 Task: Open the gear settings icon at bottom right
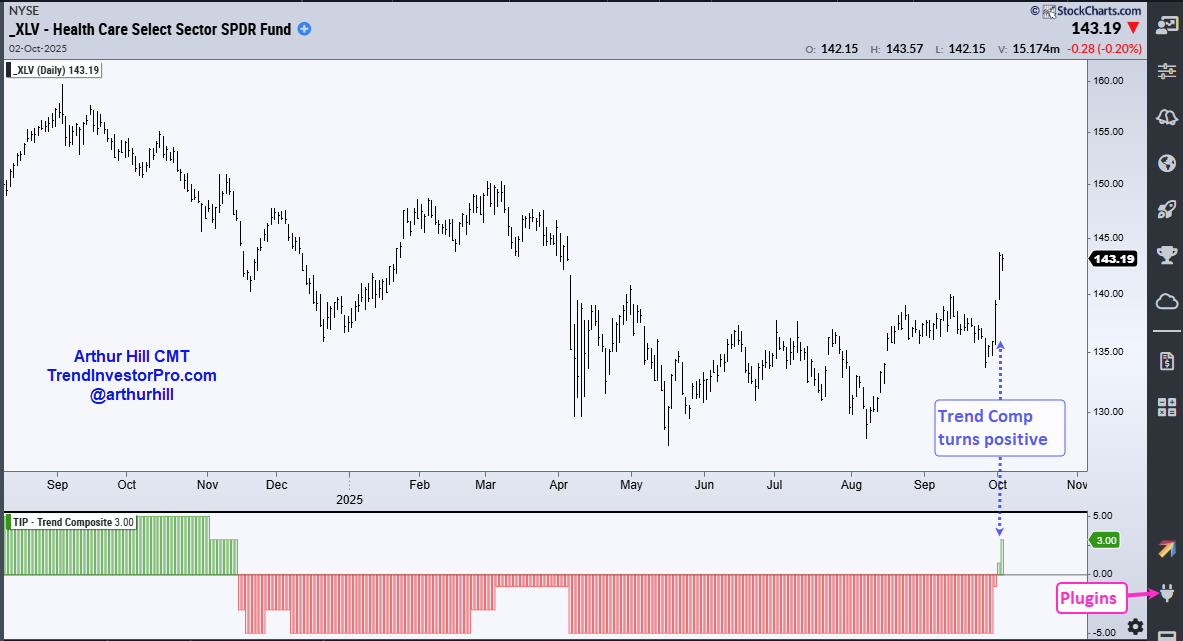pos(1136,626)
